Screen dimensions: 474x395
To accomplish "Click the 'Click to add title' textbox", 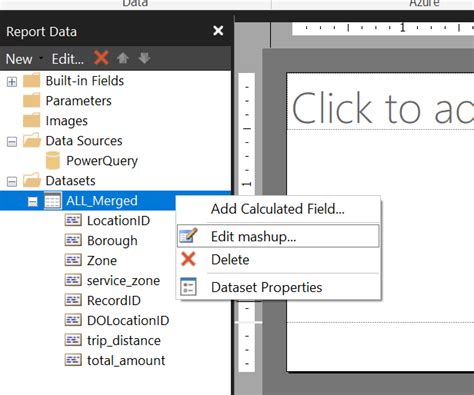I will (380, 102).
